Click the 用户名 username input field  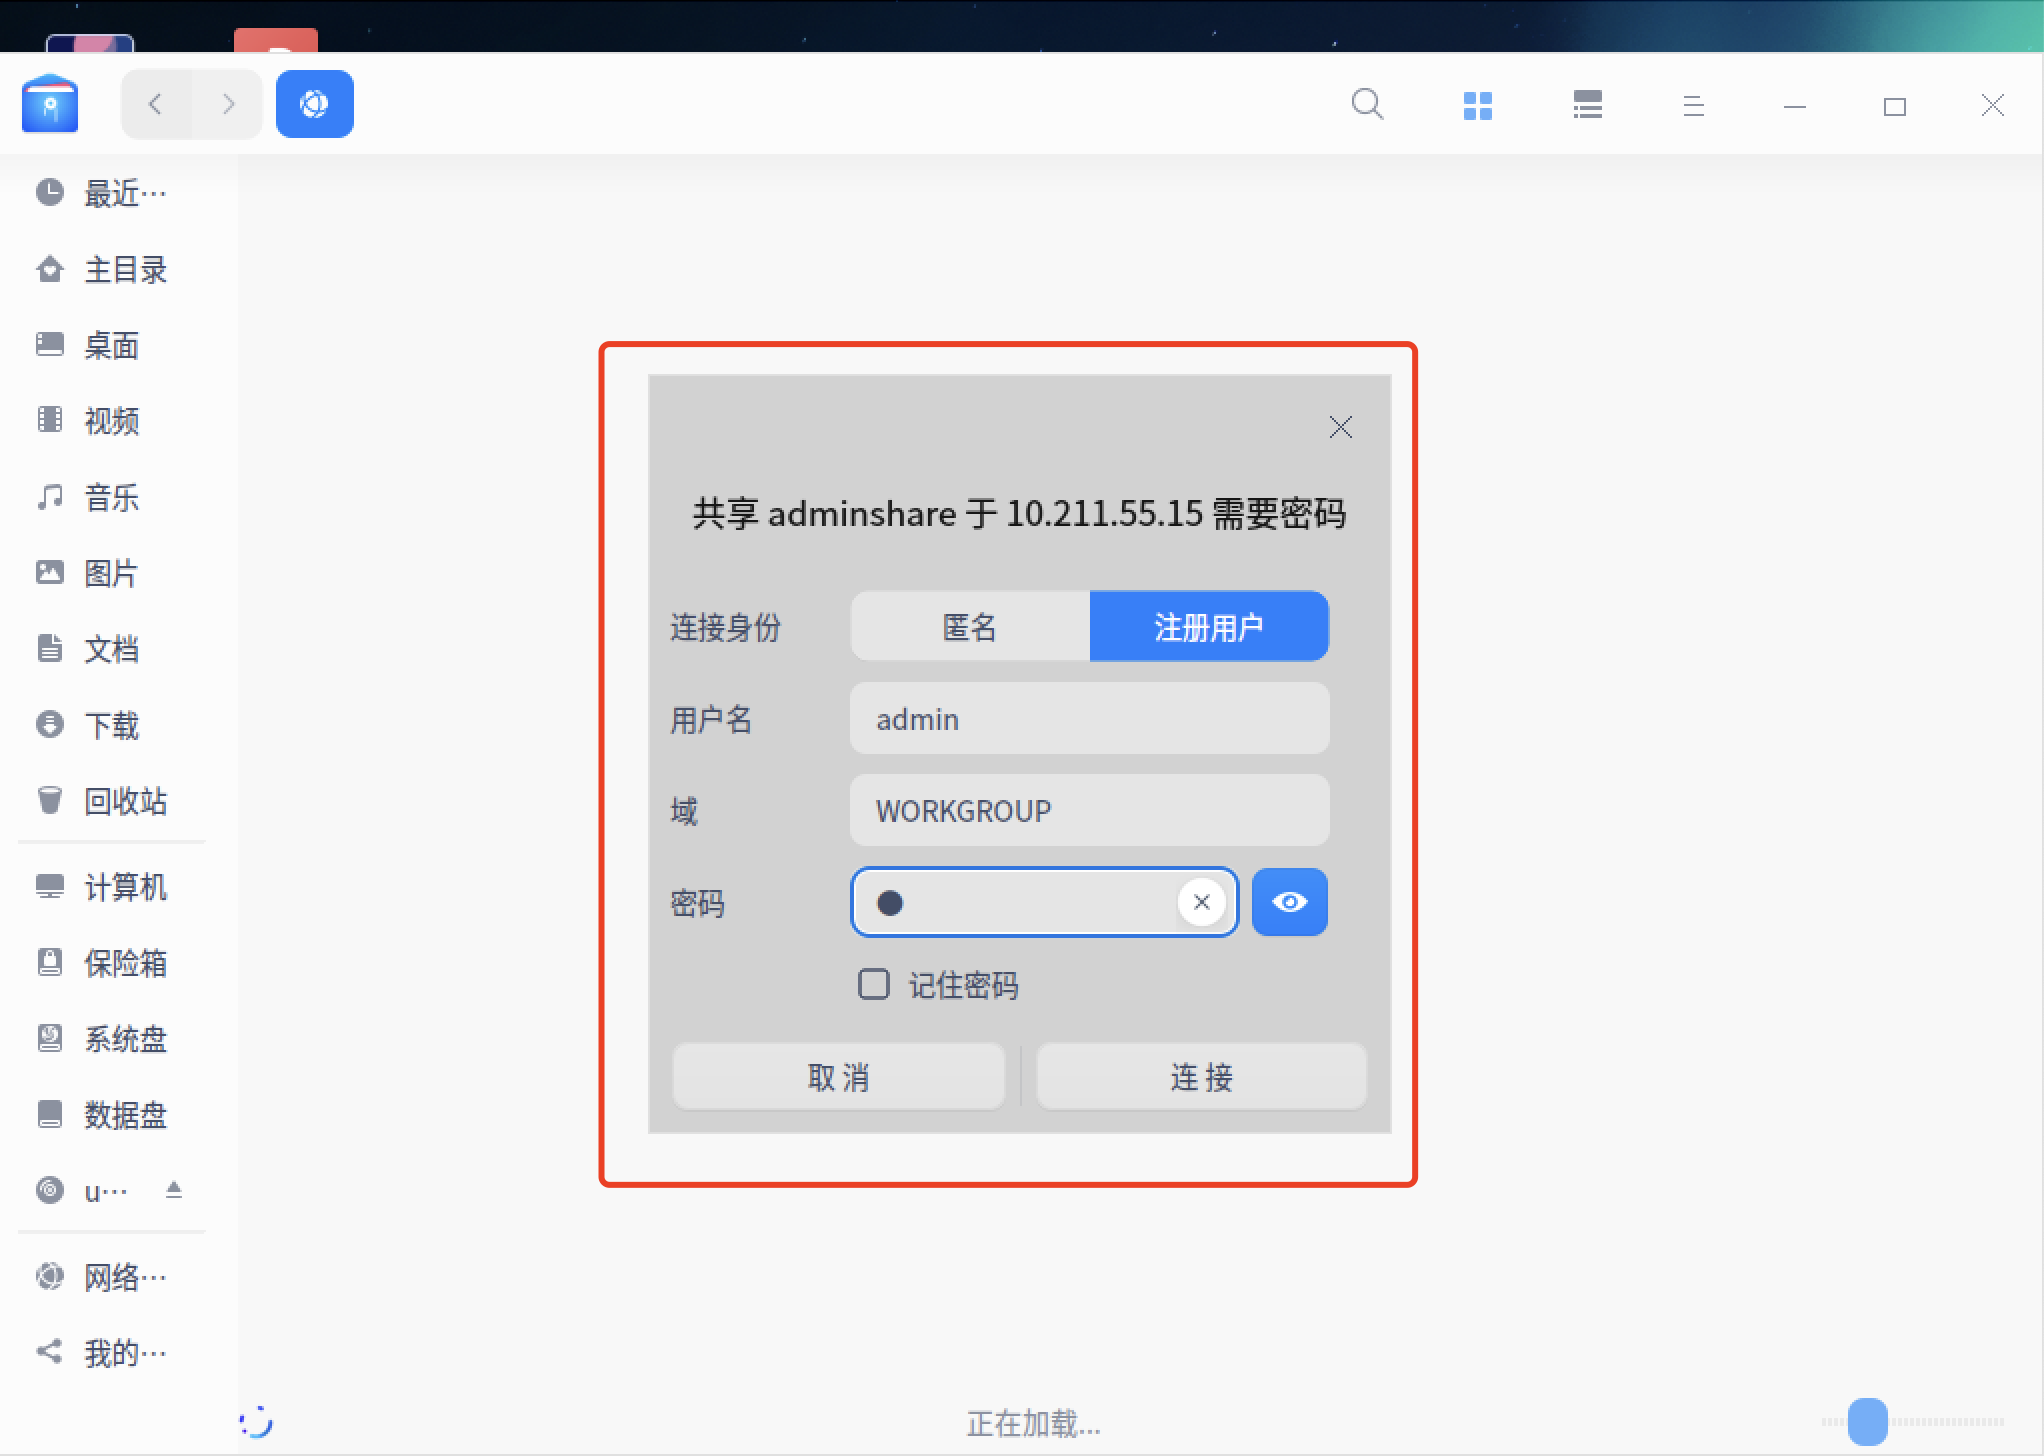pos(1088,719)
